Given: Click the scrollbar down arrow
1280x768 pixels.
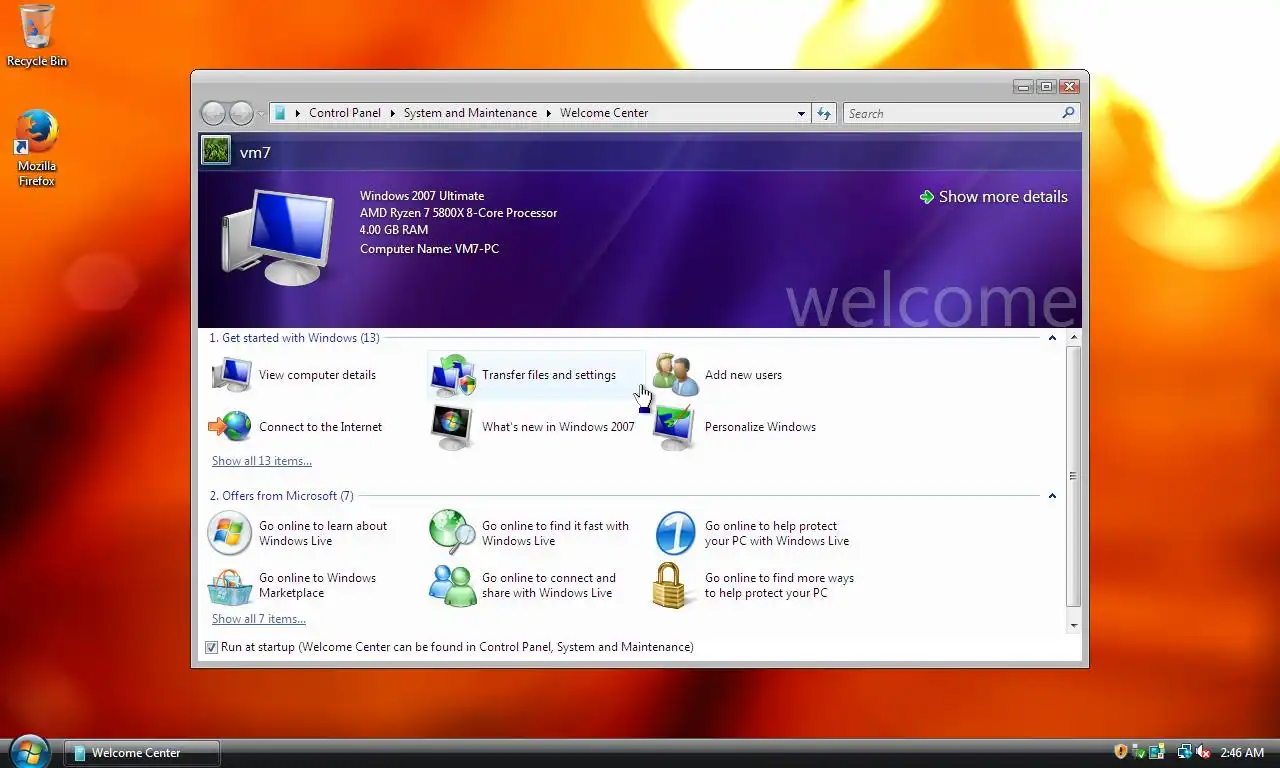Looking at the screenshot, I should click(1073, 625).
